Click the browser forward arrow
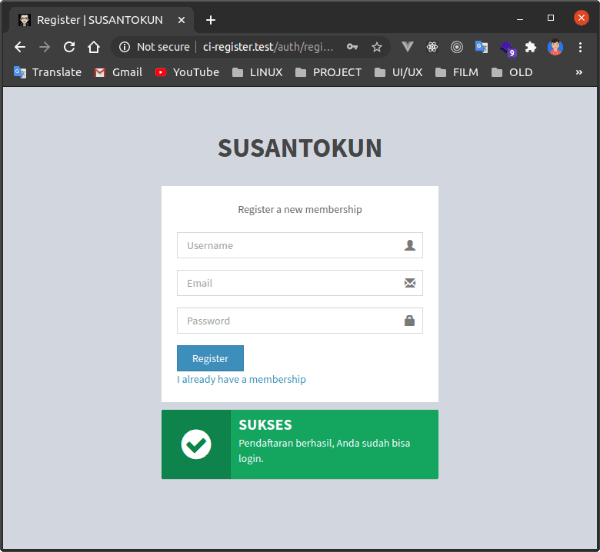The height and width of the screenshot is (552, 600). point(44,47)
